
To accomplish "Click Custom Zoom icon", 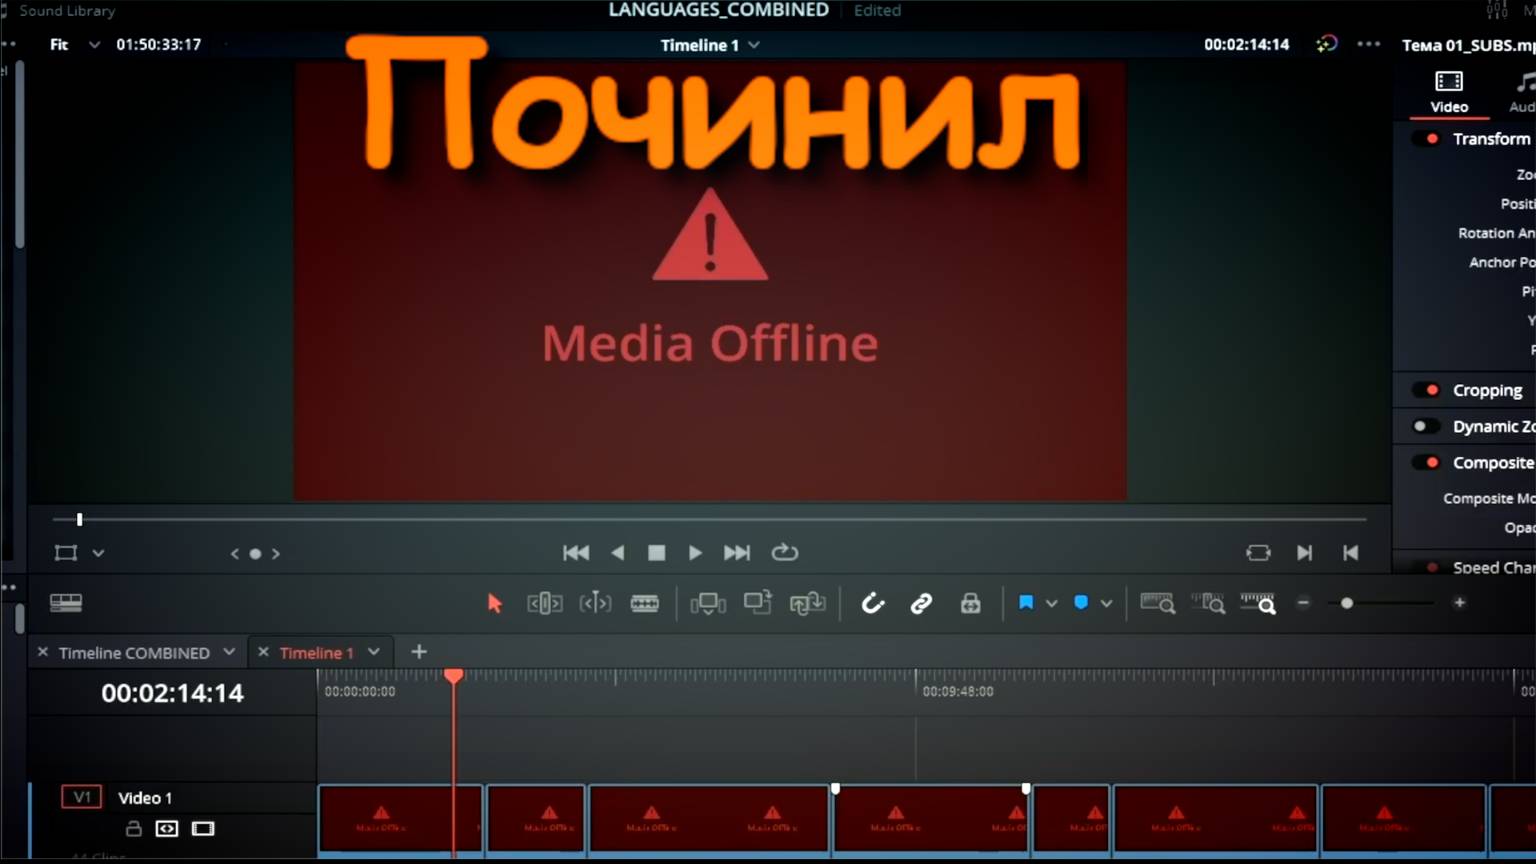I will (x=1258, y=603).
